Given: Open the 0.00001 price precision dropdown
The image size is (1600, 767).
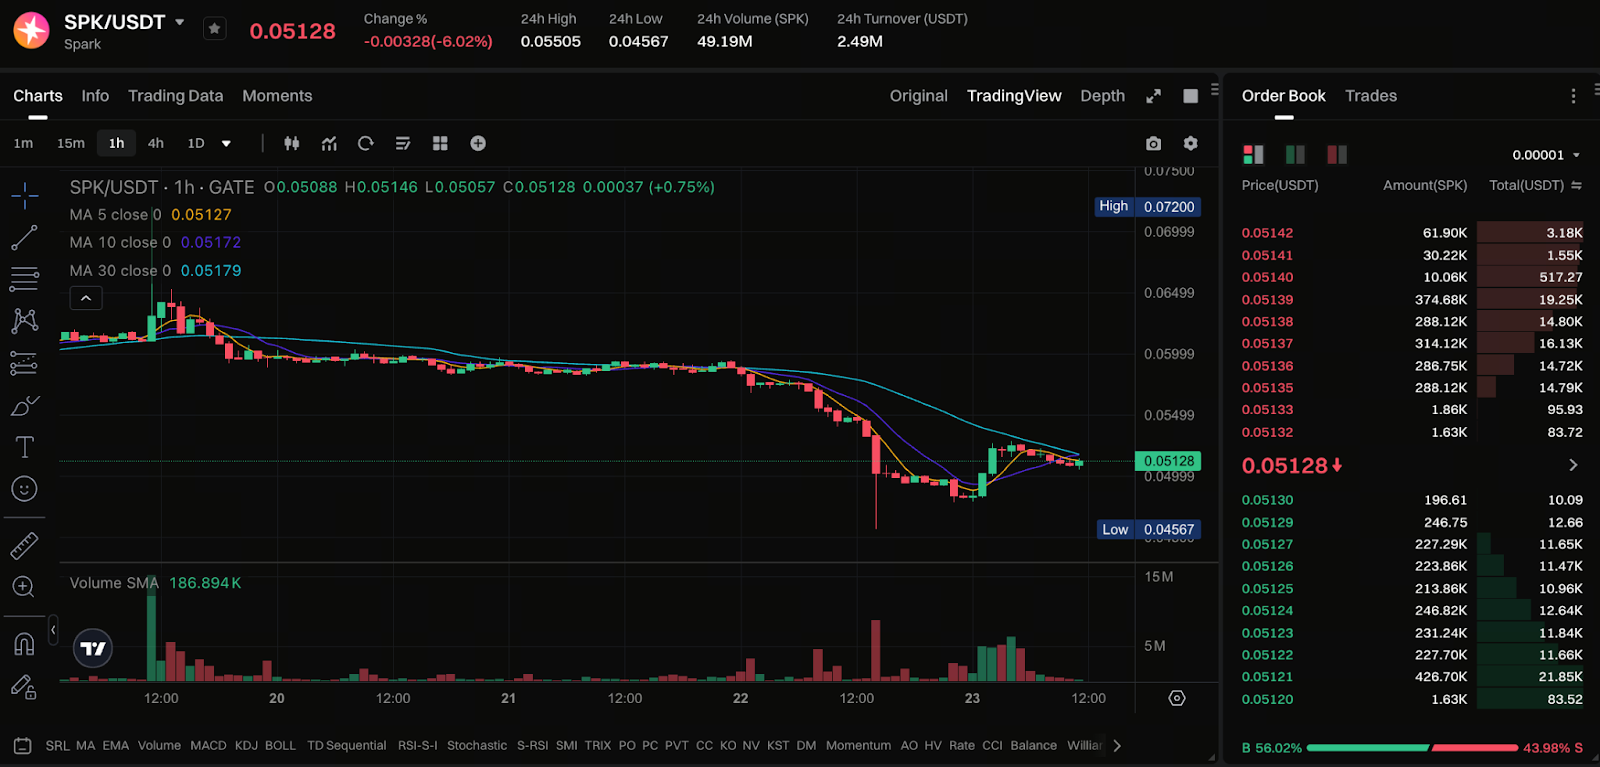Looking at the screenshot, I should coord(1546,155).
